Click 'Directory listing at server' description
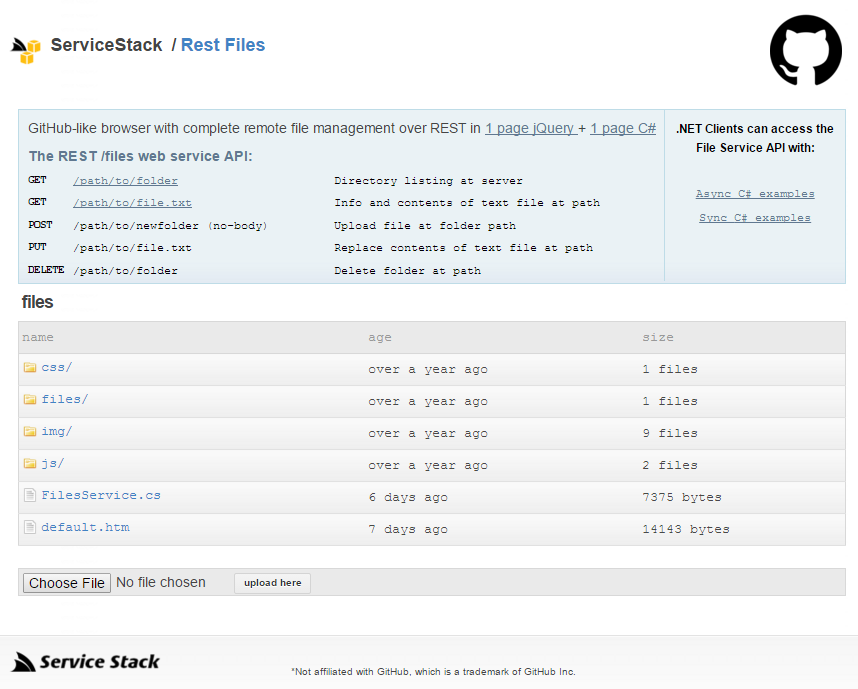This screenshot has height=689, width=858. pos(428,181)
